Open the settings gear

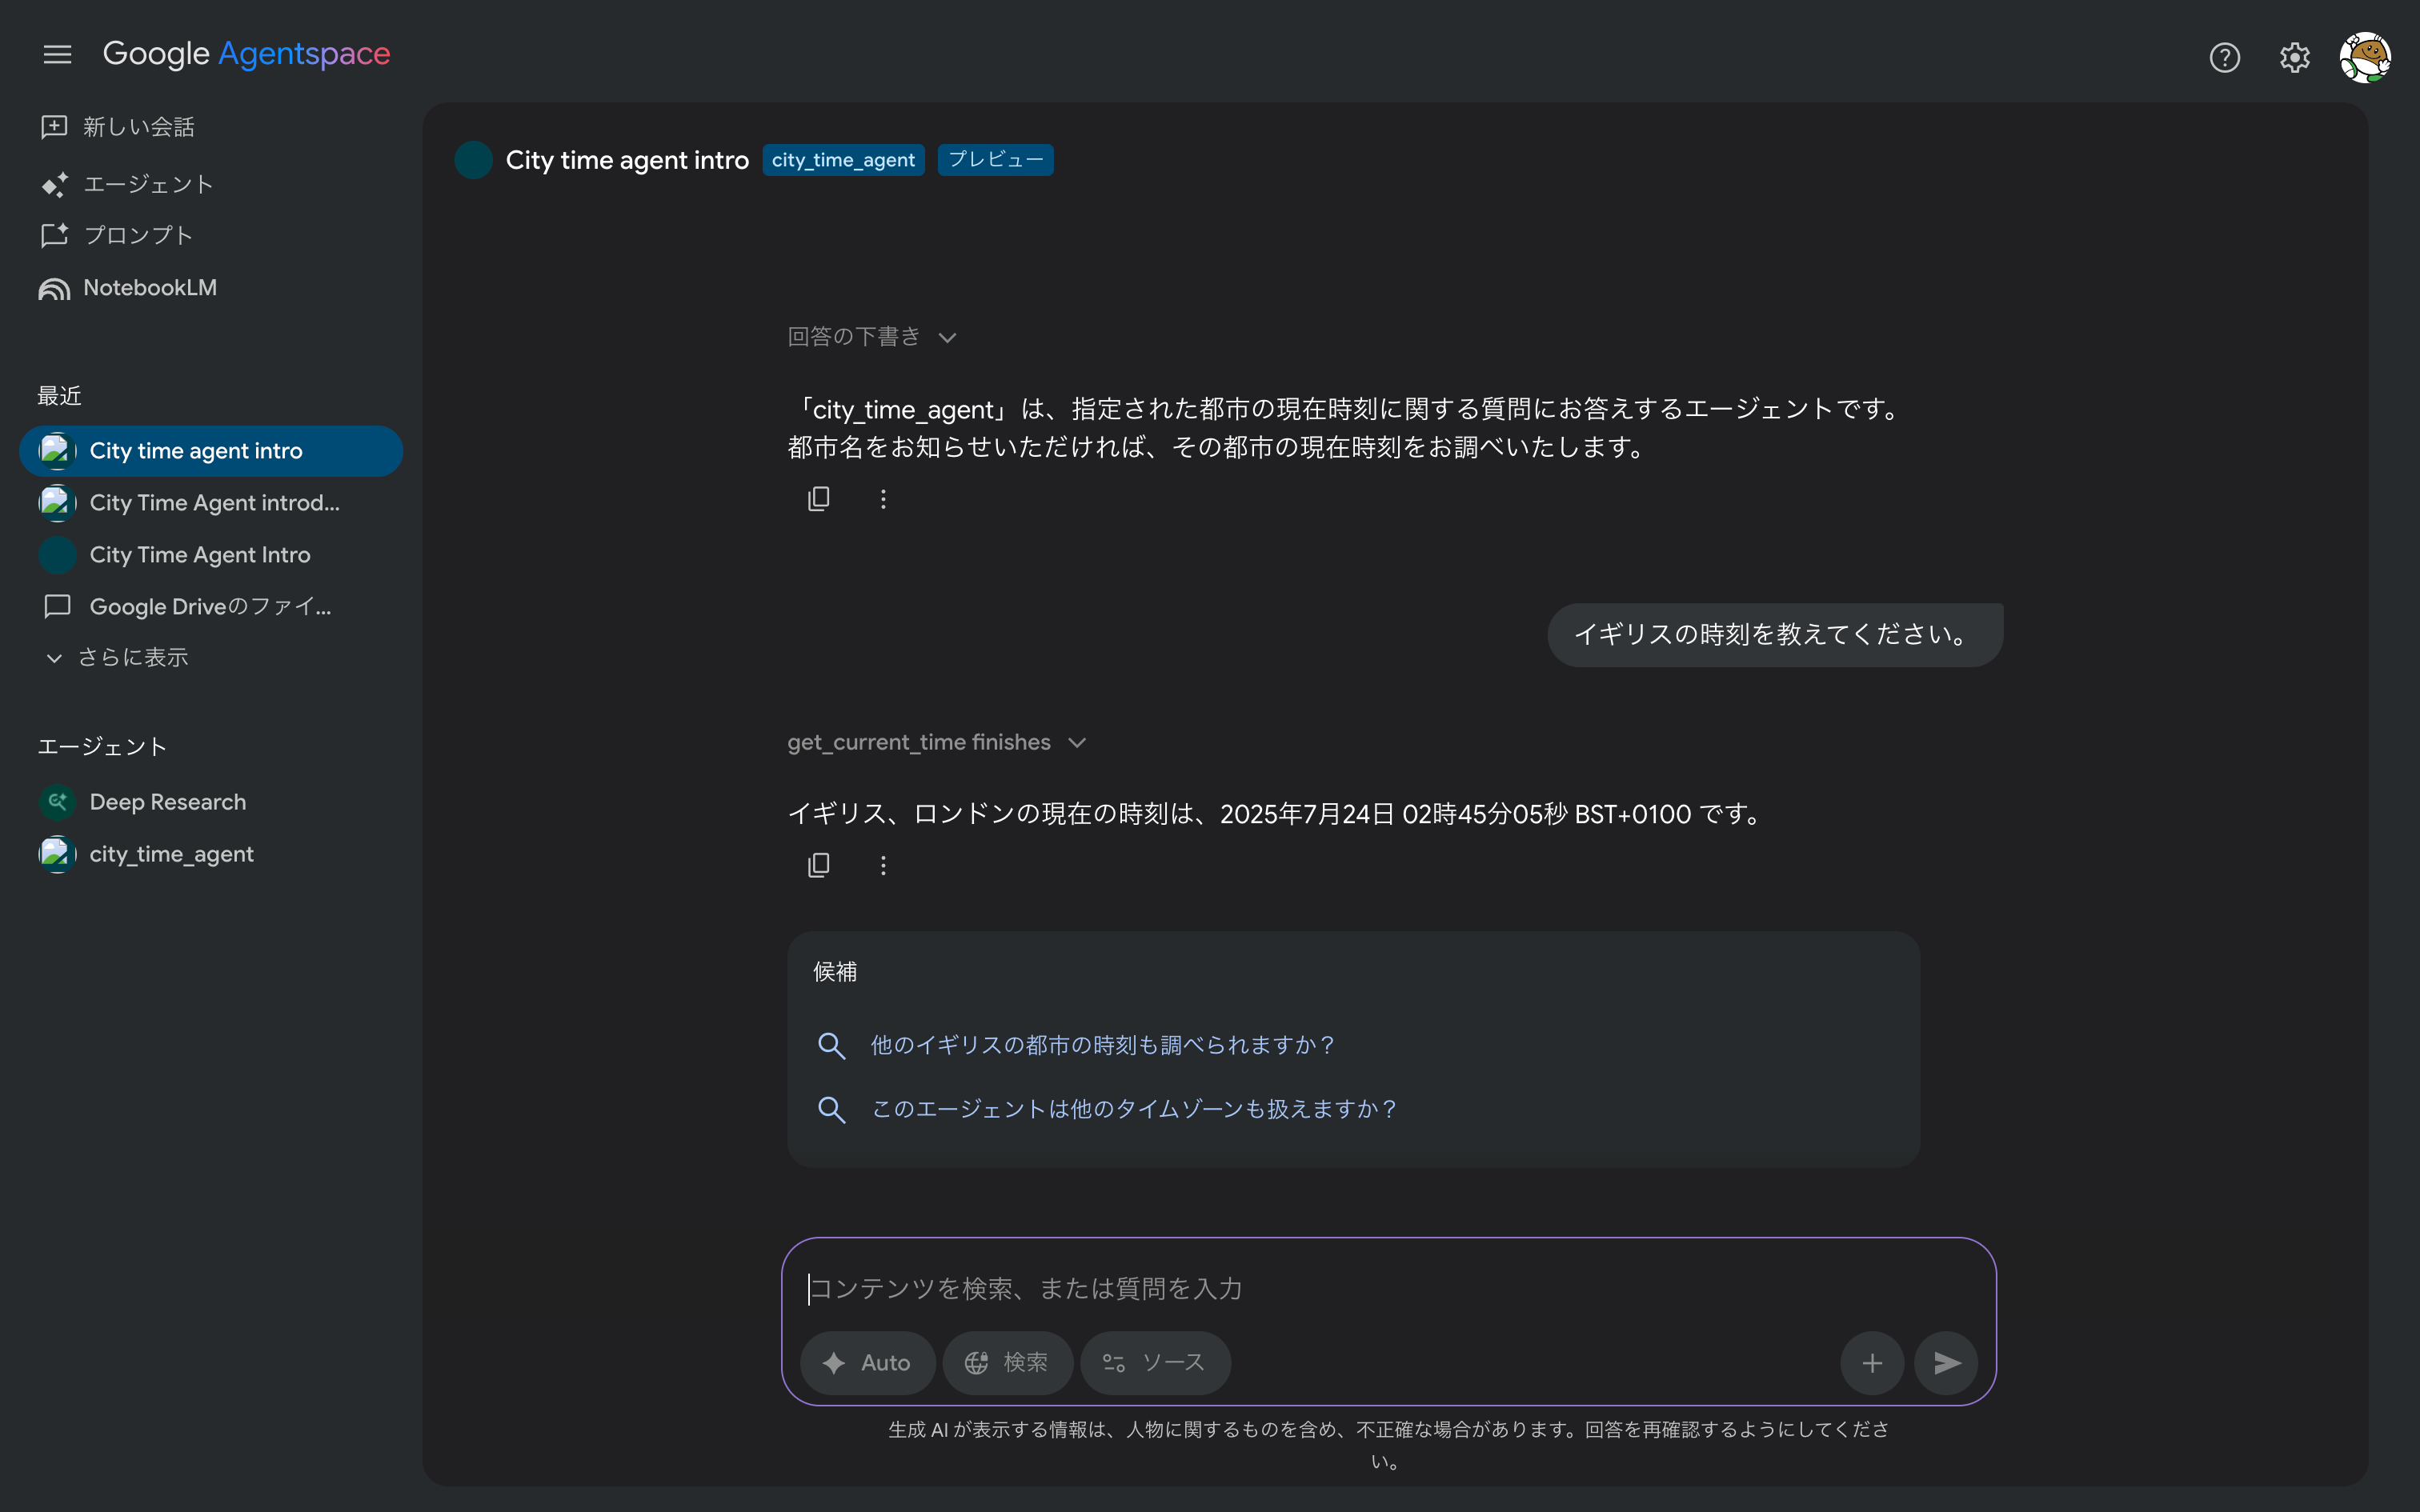2294,57
